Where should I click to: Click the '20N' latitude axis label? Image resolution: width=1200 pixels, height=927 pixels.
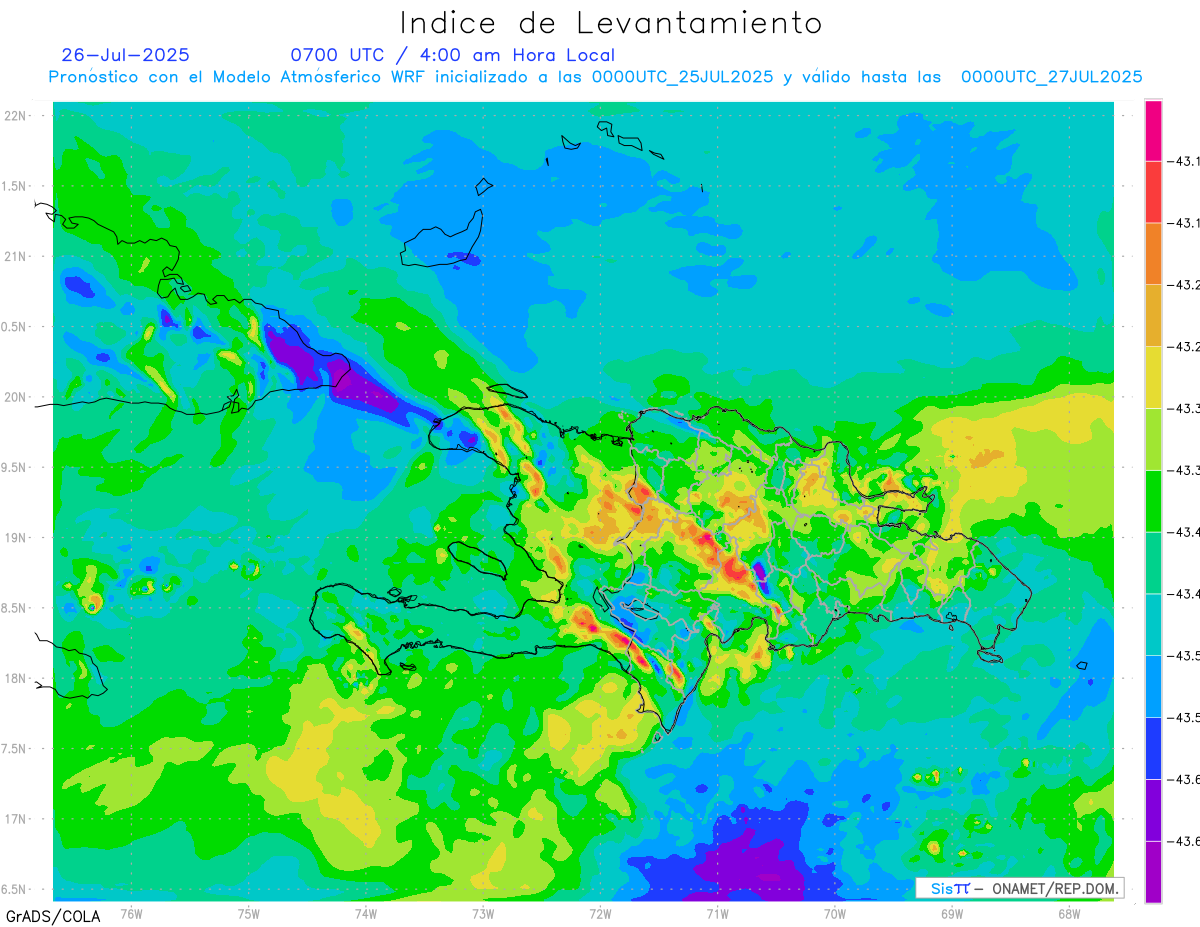15,397
